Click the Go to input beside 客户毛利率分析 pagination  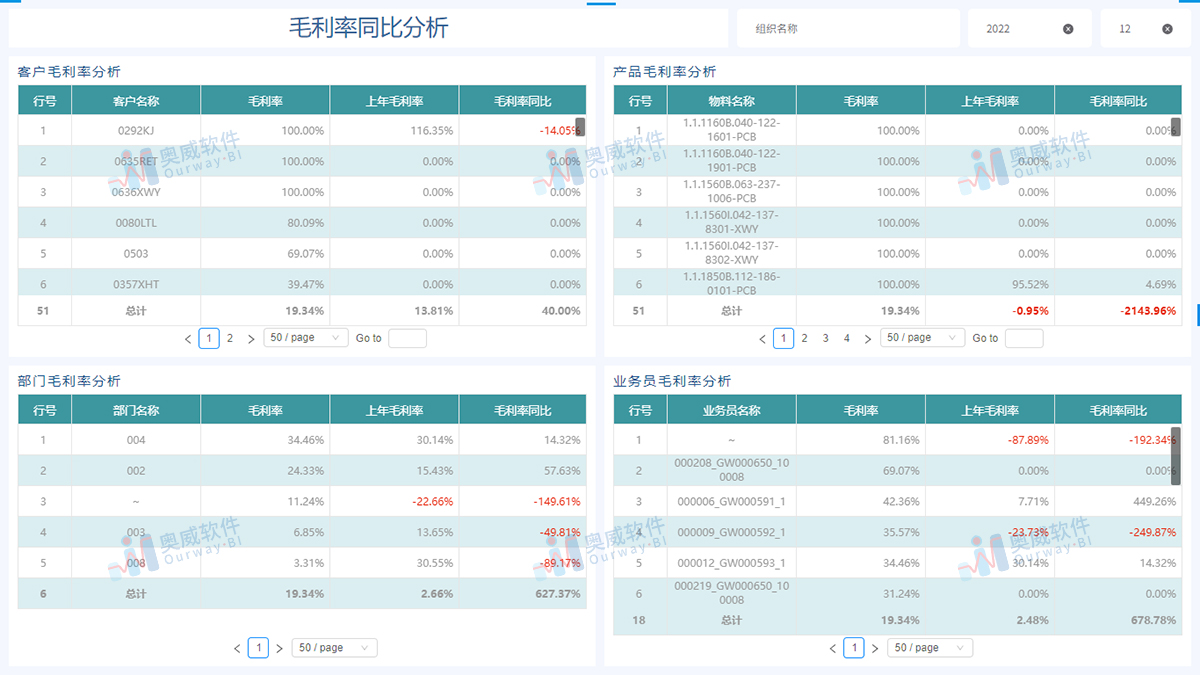click(407, 338)
